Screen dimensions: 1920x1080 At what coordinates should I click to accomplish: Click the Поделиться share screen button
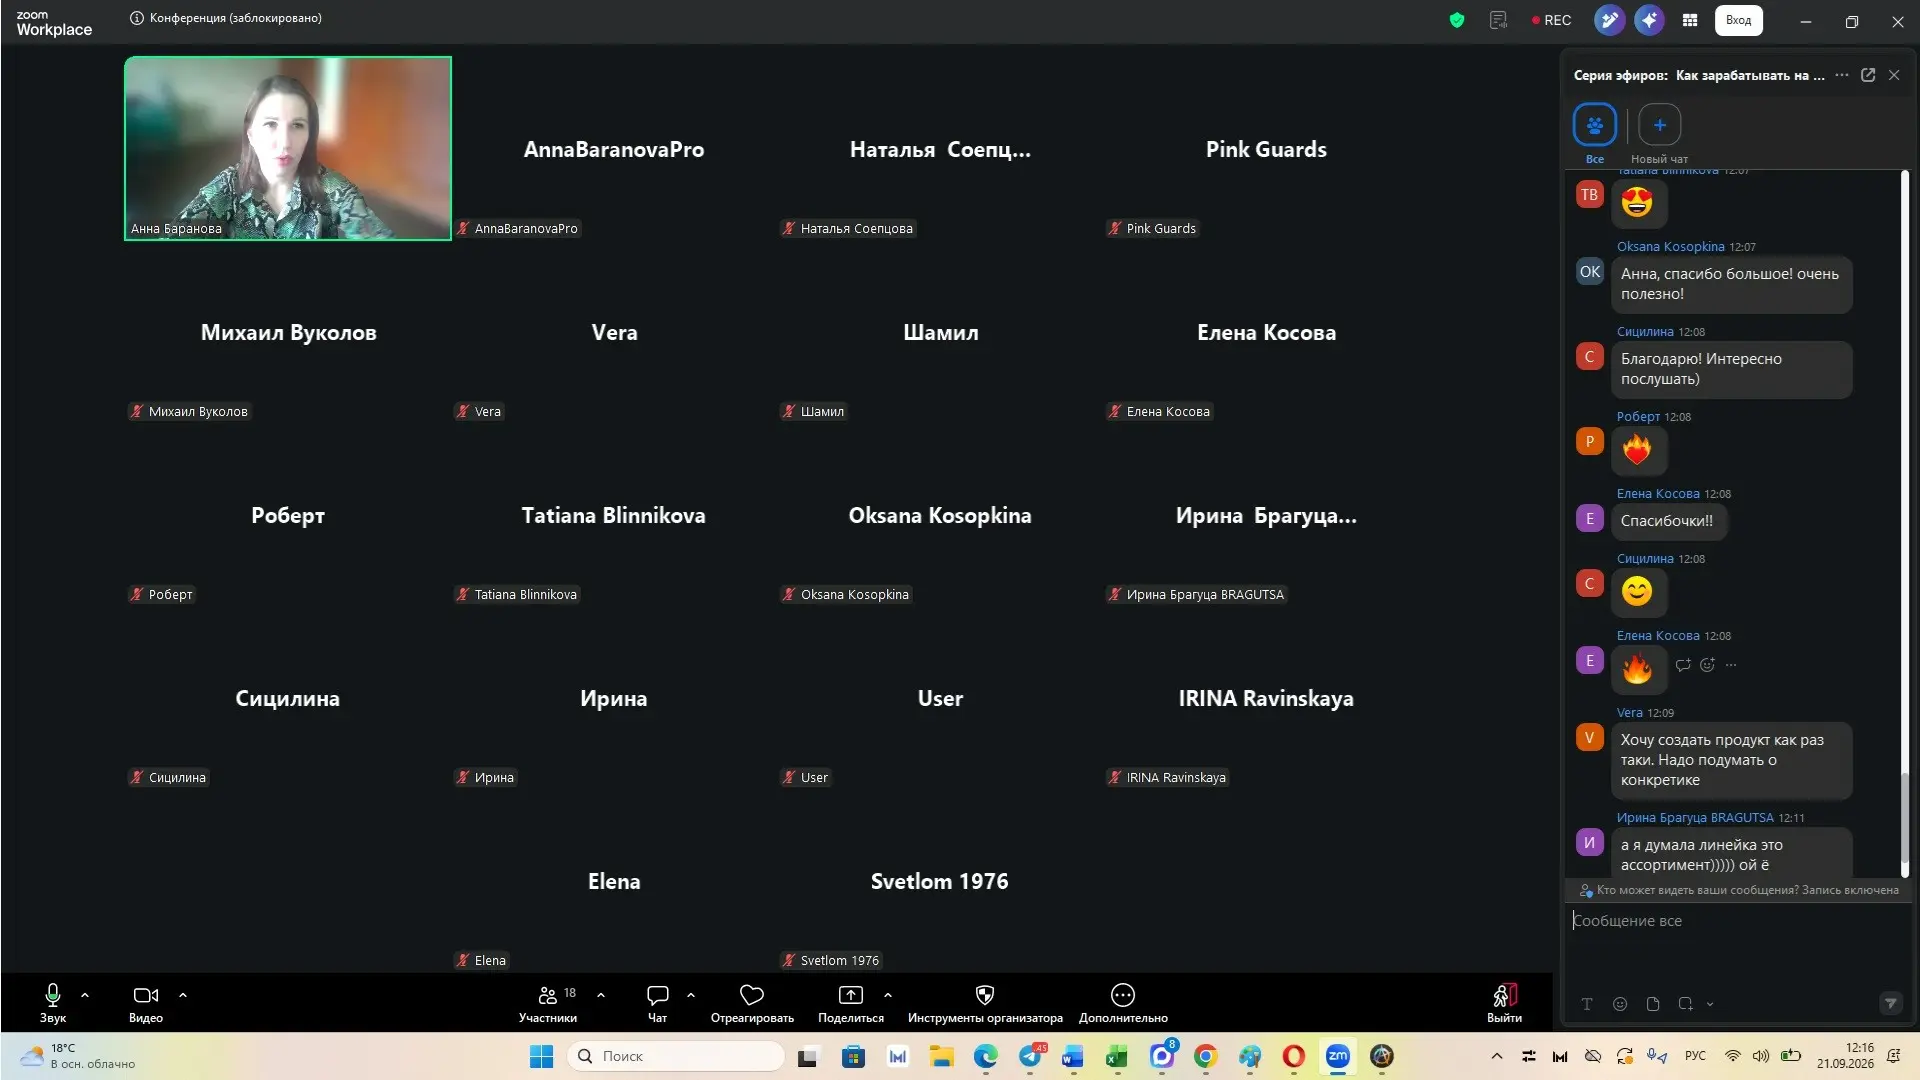pos(851,1003)
